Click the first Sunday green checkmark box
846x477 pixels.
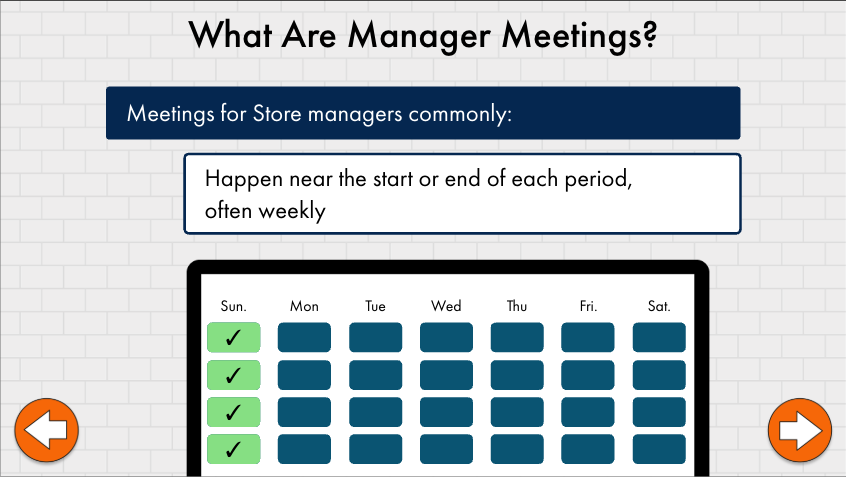point(233,338)
